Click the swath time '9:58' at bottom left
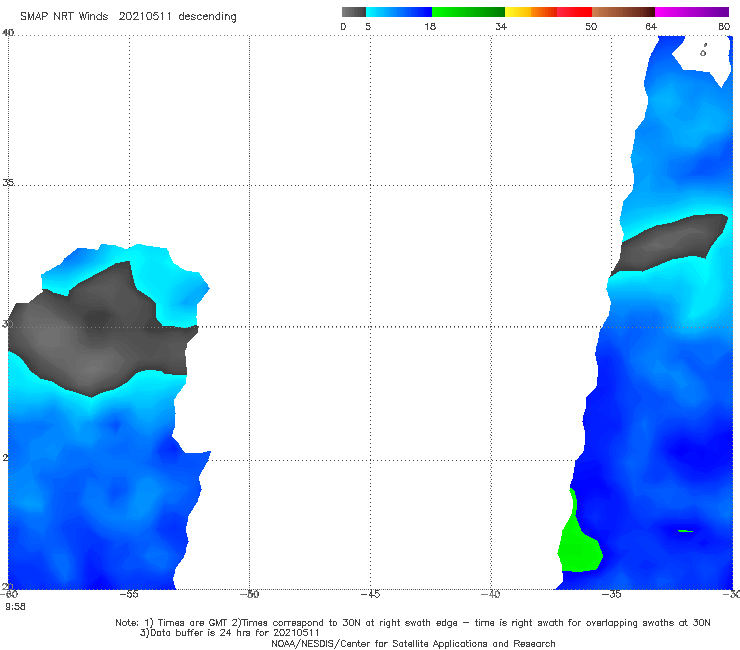 (x=15, y=607)
